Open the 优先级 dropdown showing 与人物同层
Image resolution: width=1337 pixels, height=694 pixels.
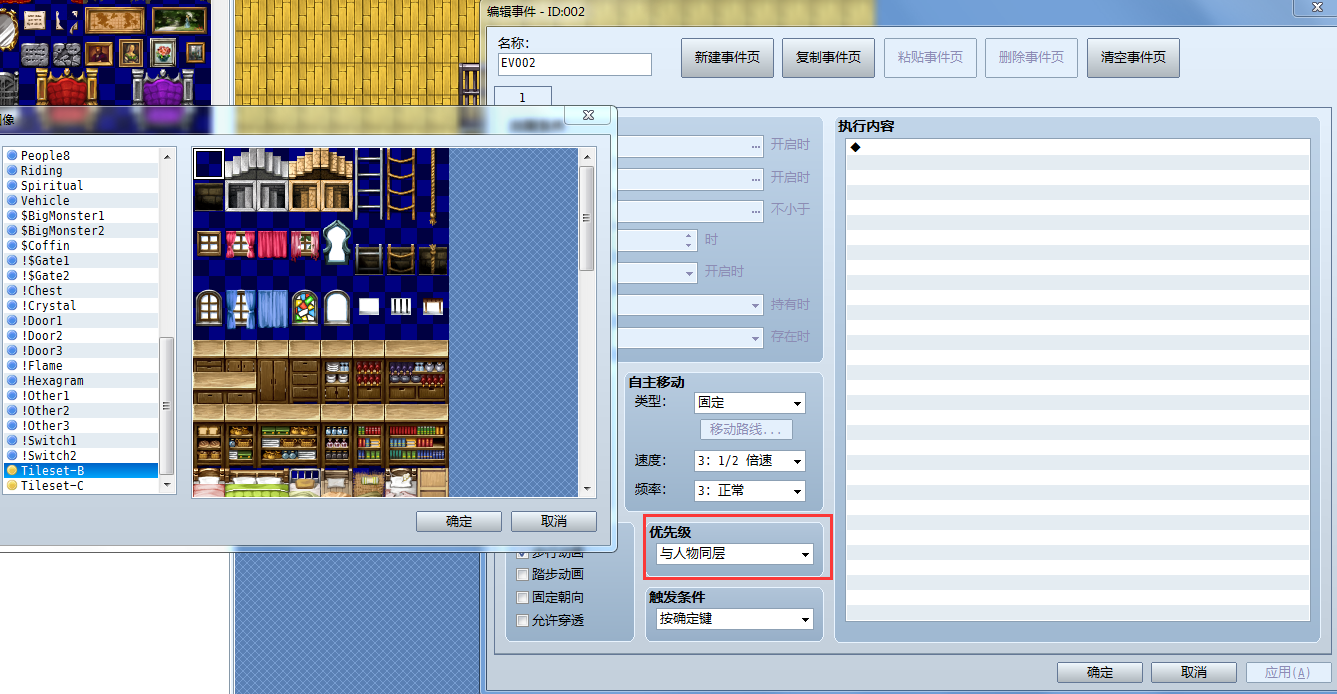pos(734,554)
